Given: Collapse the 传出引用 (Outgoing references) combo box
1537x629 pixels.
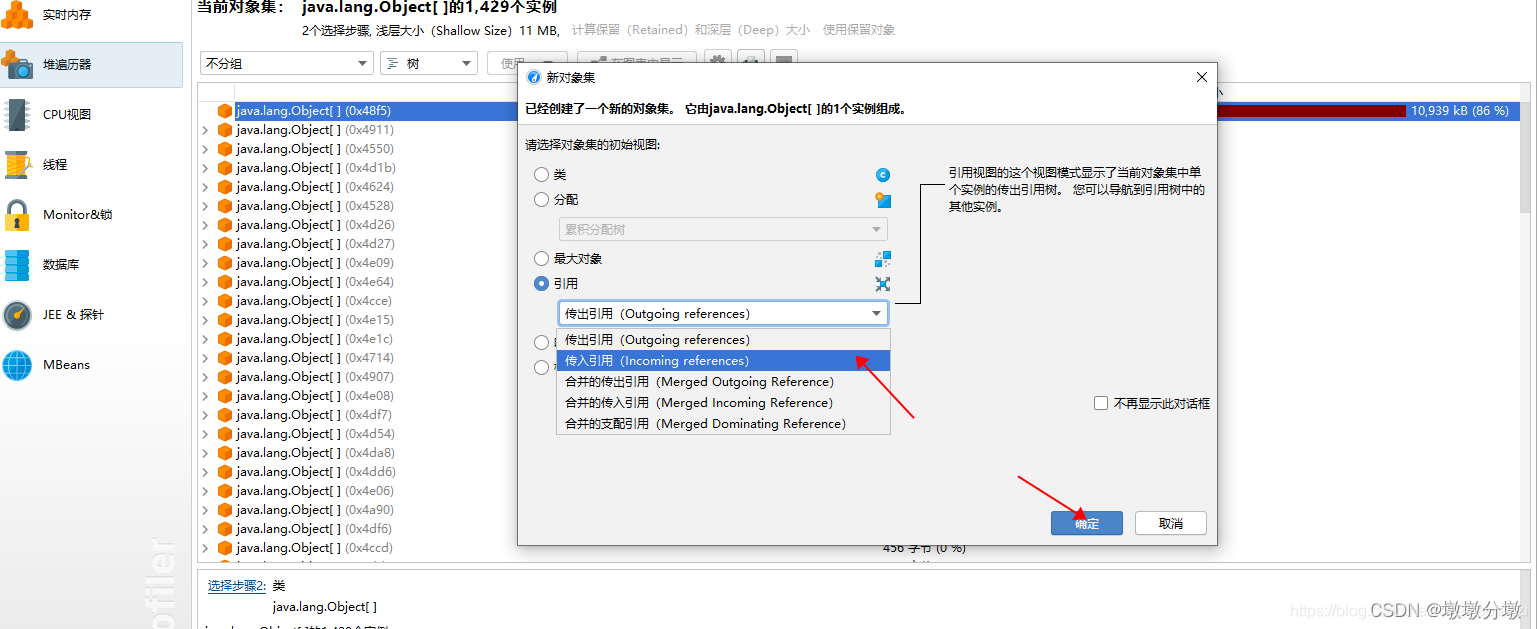Looking at the screenshot, I should point(723,314).
